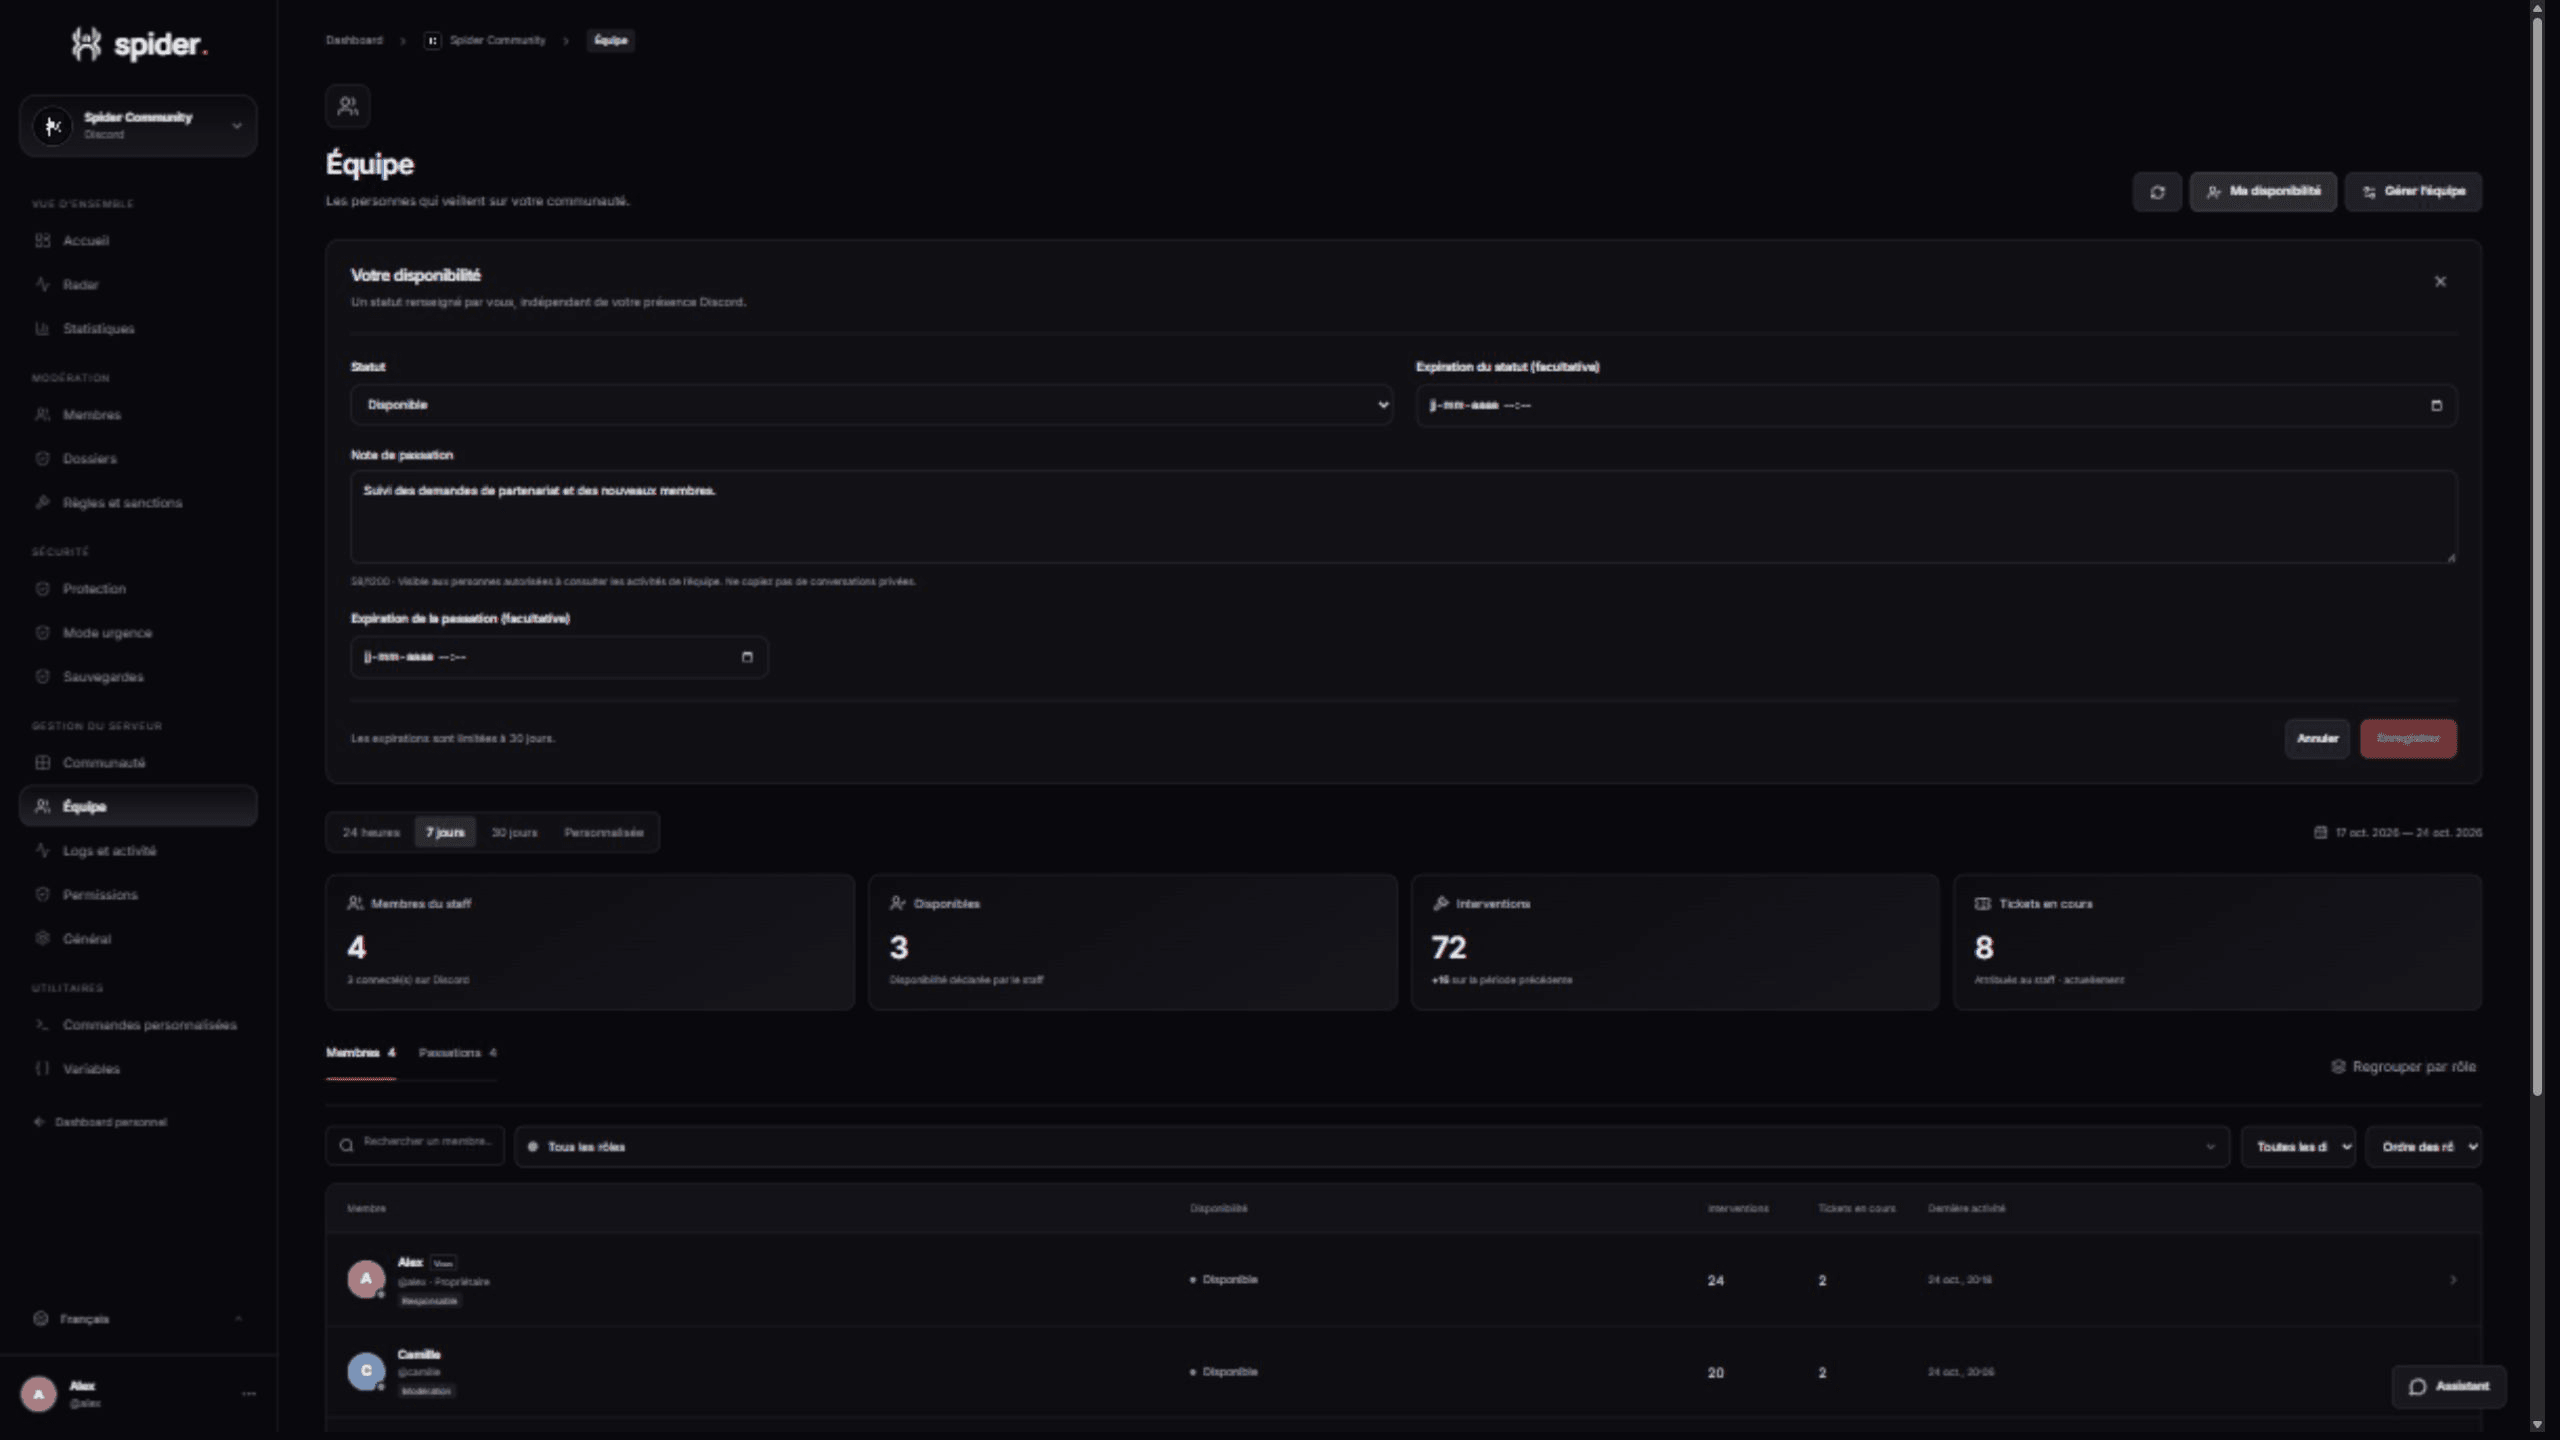This screenshot has height=1440, width=2560.
Task: Open Permissions in sidebar
Action: 138,894
